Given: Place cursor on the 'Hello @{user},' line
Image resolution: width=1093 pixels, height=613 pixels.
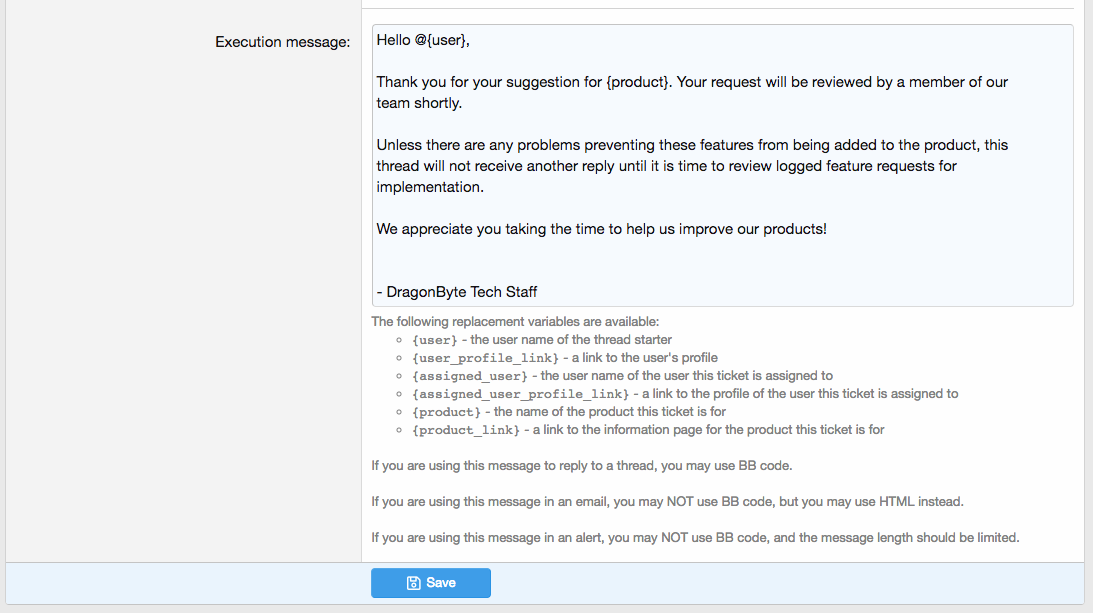Looking at the screenshot, I should point(423,40).
